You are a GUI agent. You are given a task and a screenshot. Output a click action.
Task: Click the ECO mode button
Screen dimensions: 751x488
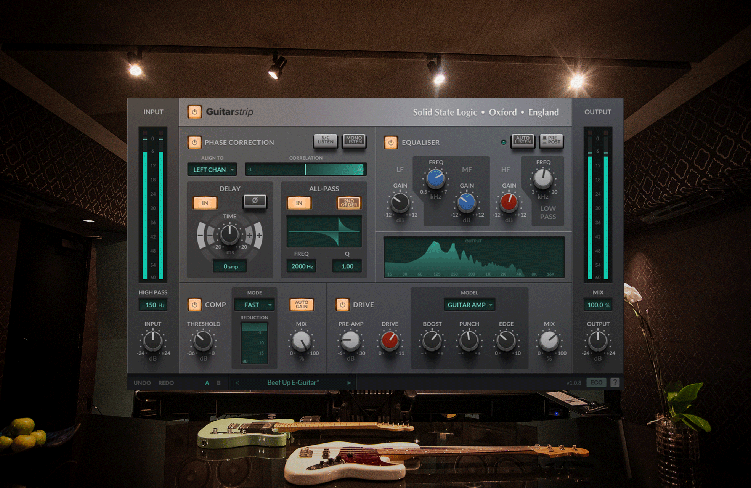596,382
